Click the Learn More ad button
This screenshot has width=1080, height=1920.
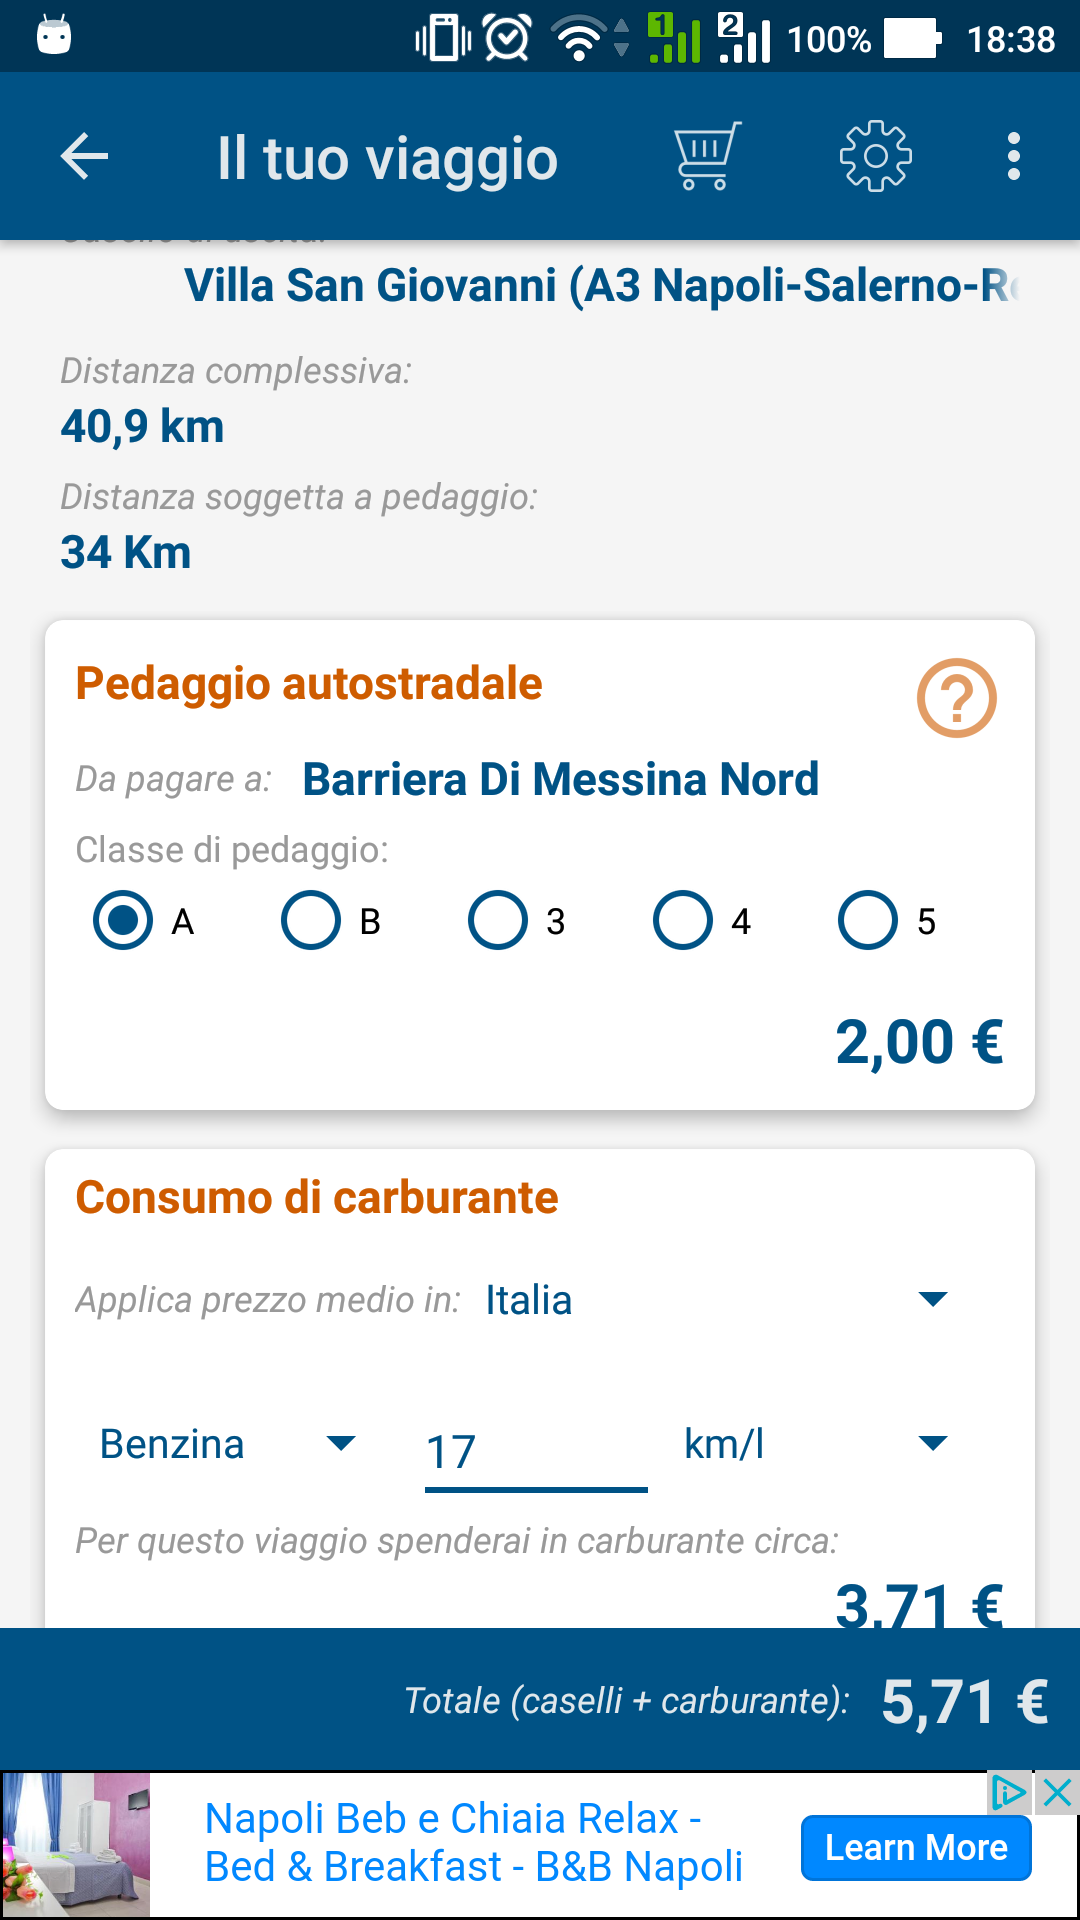click(916, 1848)
